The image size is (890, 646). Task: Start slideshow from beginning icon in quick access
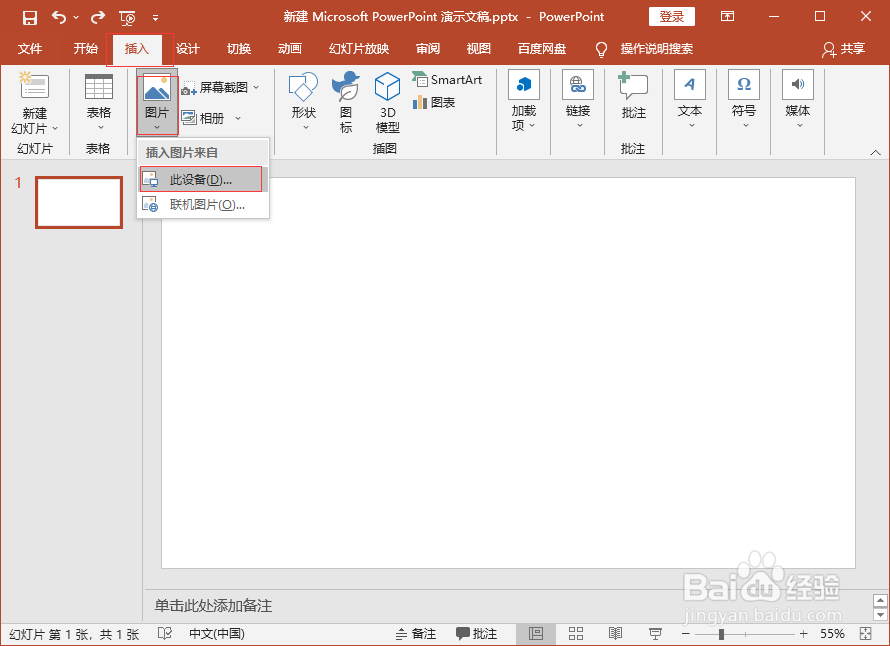pyautogui.click(x=128, y=18)
